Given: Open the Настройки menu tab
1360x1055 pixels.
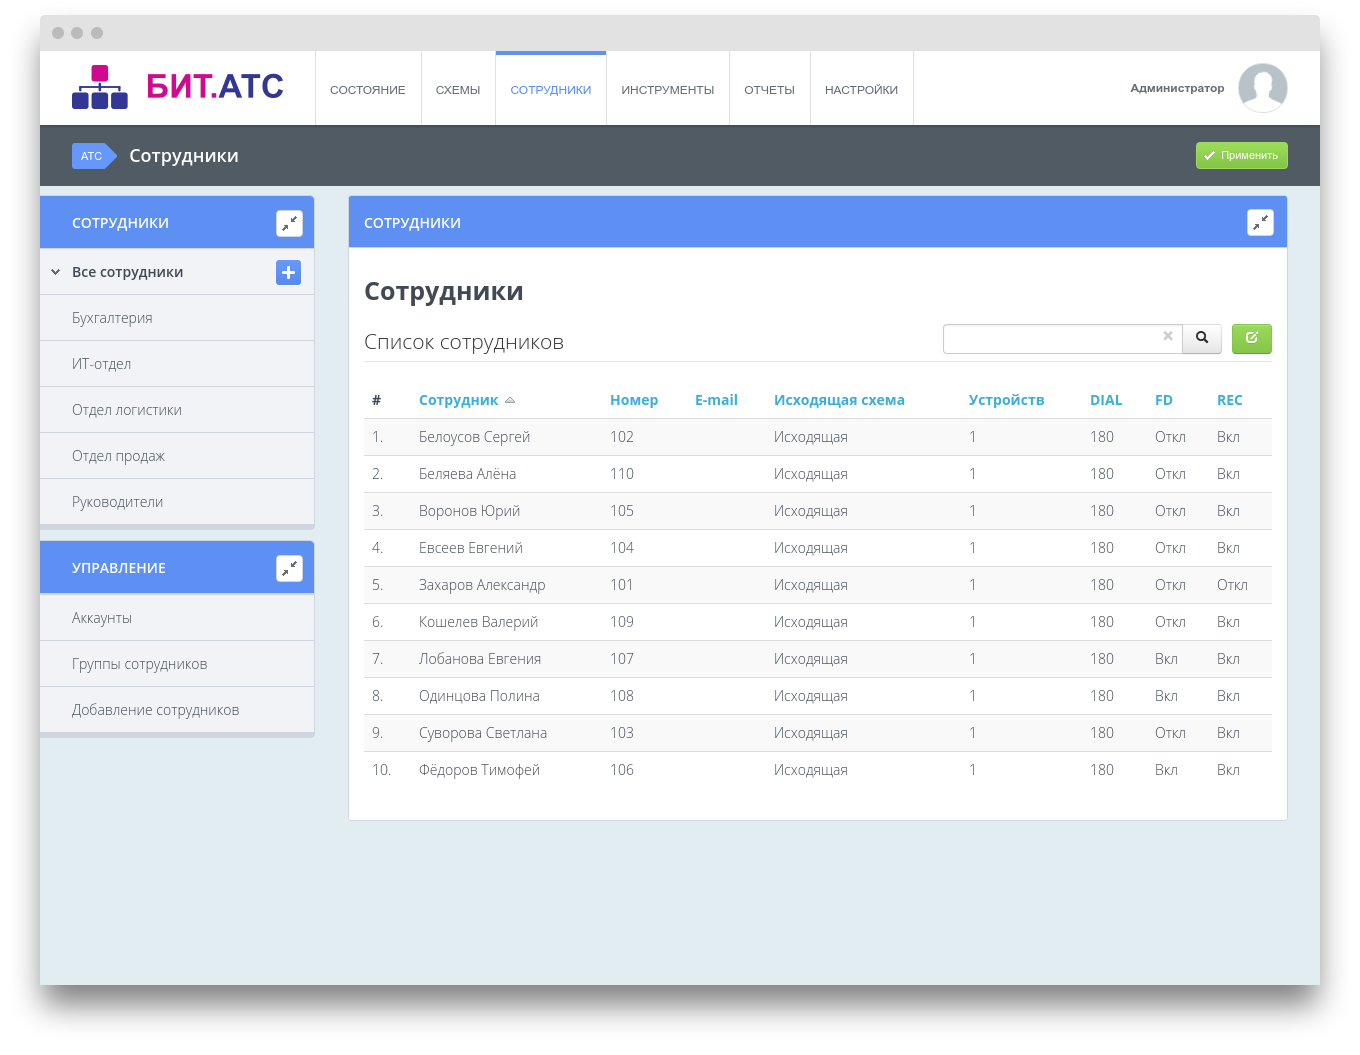Looking at the screenshot, I should pos(861,90).
